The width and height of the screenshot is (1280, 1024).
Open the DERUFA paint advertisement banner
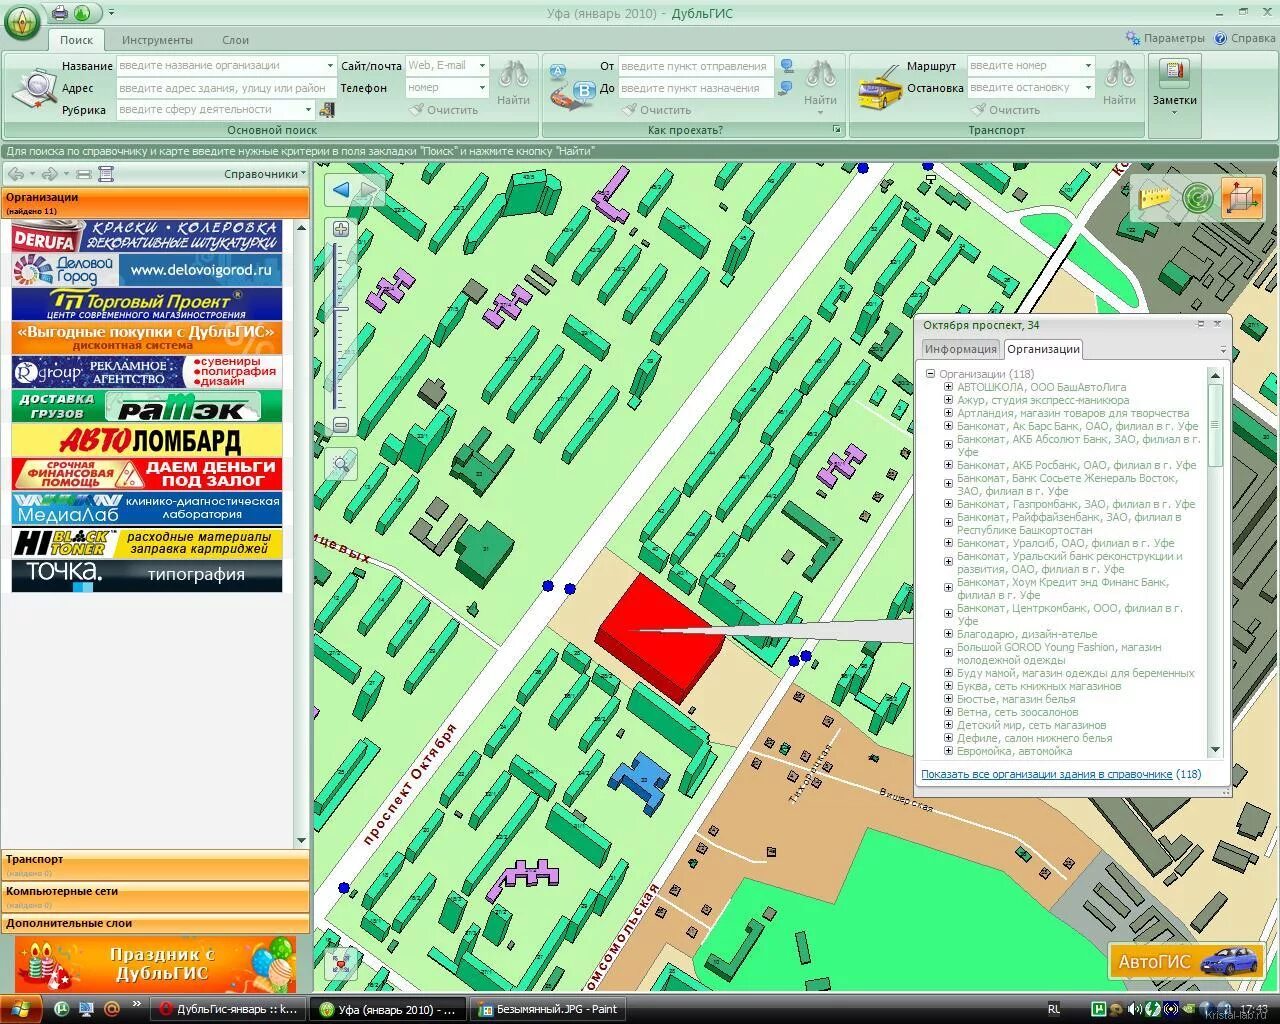(147, 237)
